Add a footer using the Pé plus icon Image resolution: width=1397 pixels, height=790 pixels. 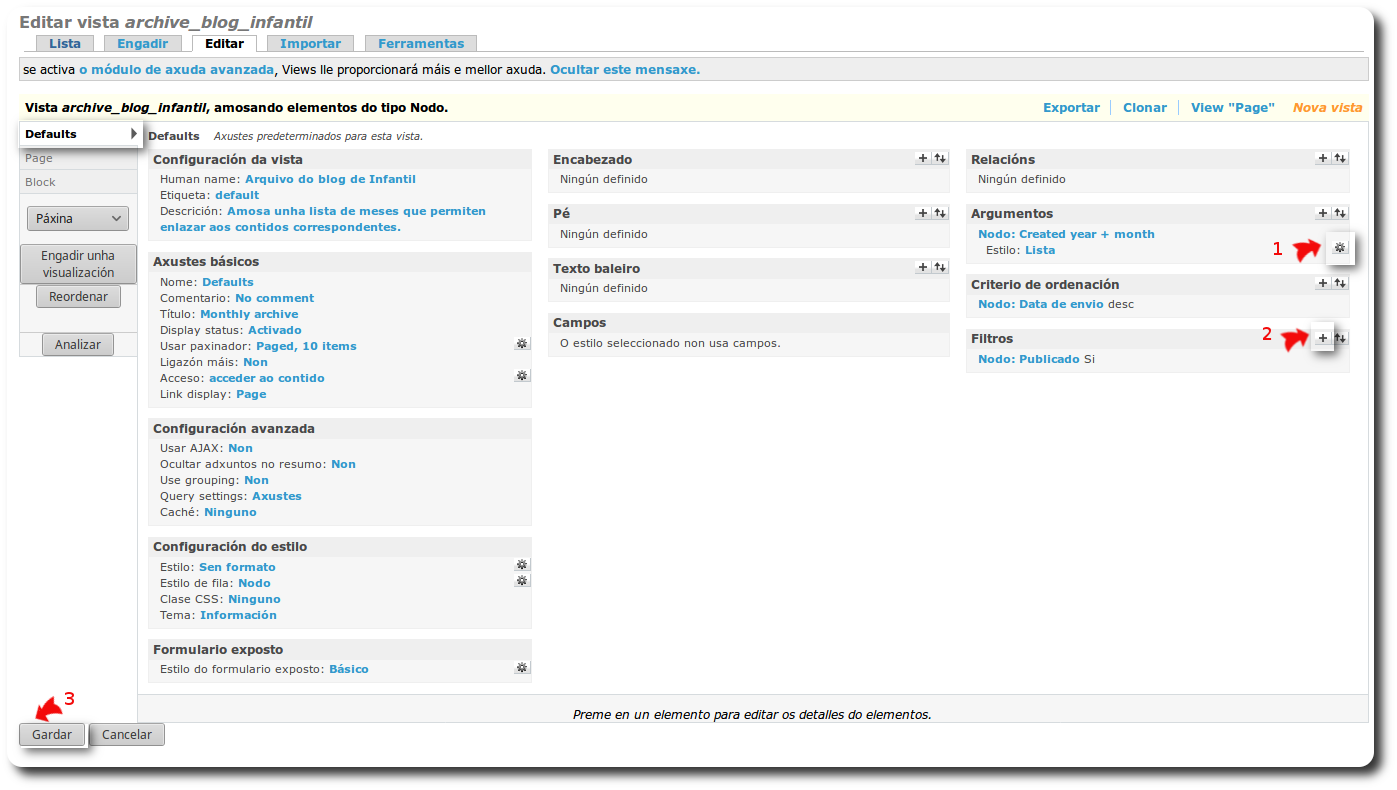(923, 212)
